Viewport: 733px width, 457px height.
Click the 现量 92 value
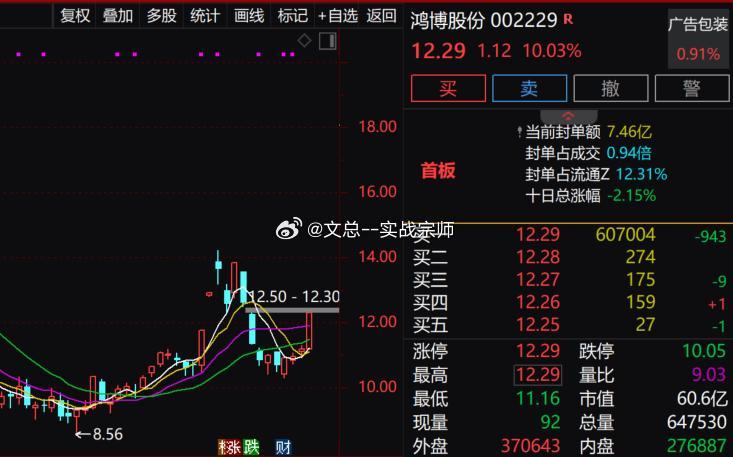pos(550,422)
